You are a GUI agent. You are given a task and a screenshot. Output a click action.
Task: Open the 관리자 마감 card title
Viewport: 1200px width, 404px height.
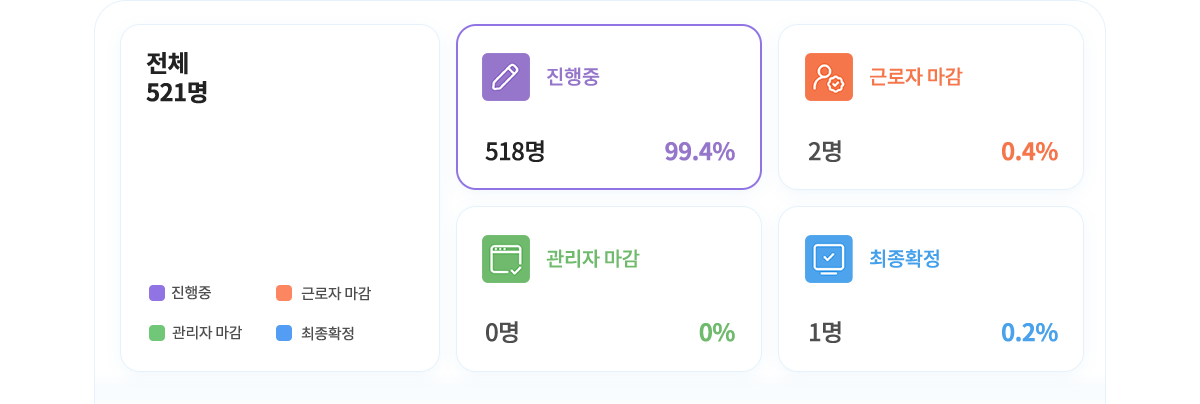pyautogui.click(x=593, y=259)
